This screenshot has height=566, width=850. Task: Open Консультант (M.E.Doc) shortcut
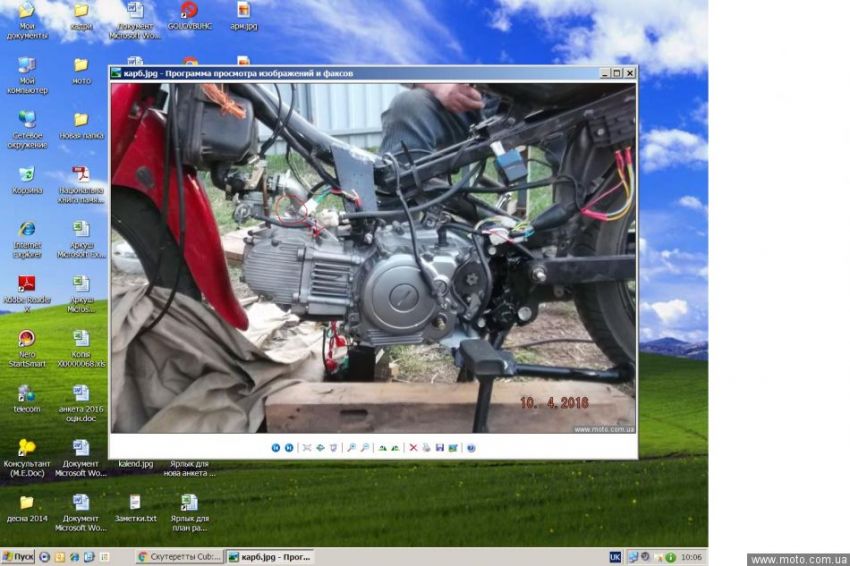[27, 459]
